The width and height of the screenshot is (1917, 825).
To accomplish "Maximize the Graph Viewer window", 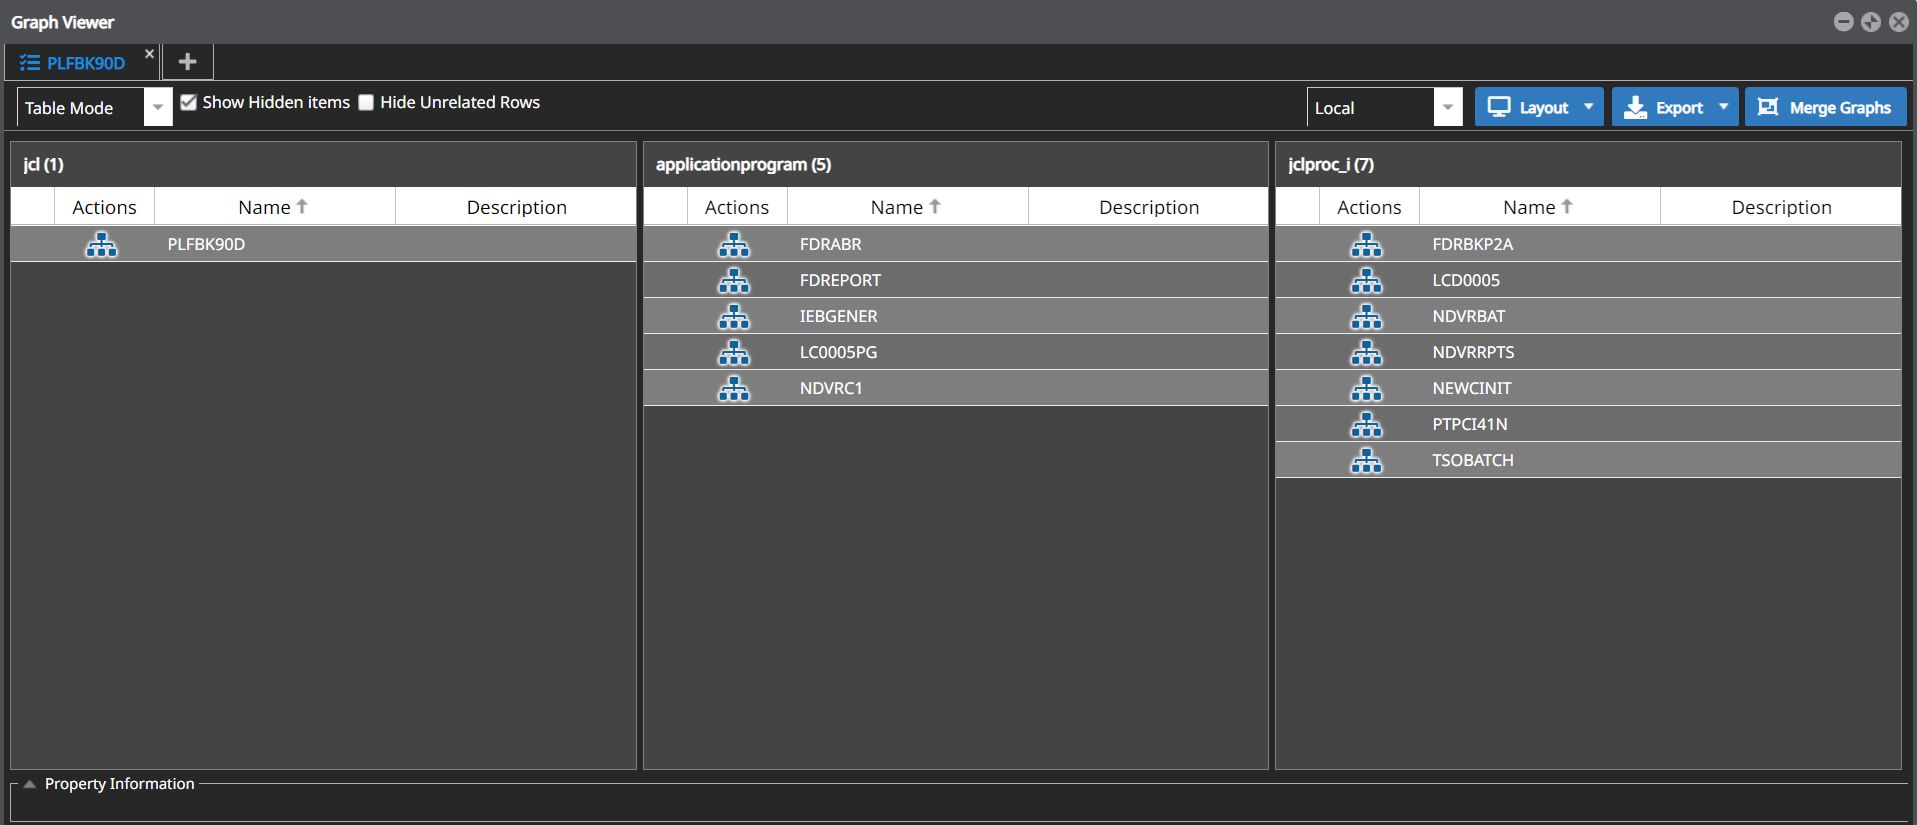I will tap(1871, 22).
